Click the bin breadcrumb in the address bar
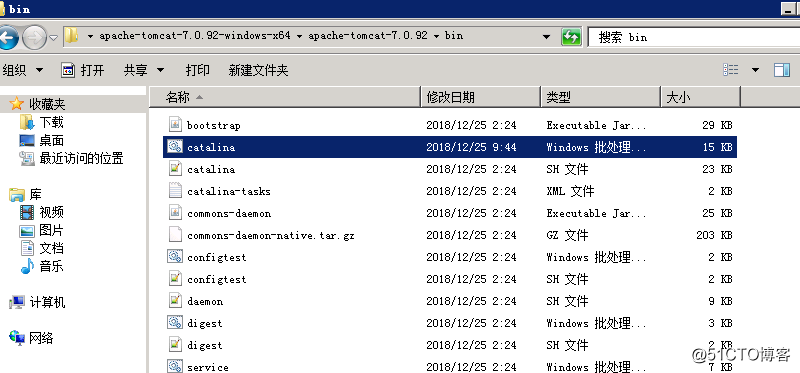800x373 pixels. point(454,36)
